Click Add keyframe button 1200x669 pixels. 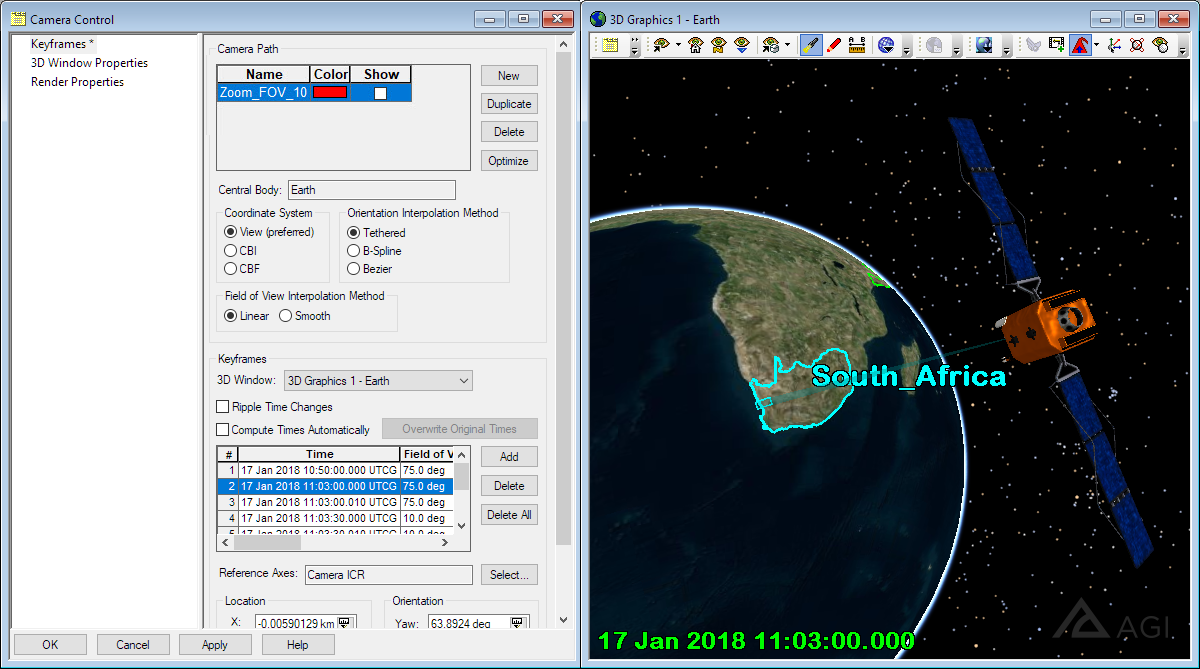click(509, 456)
